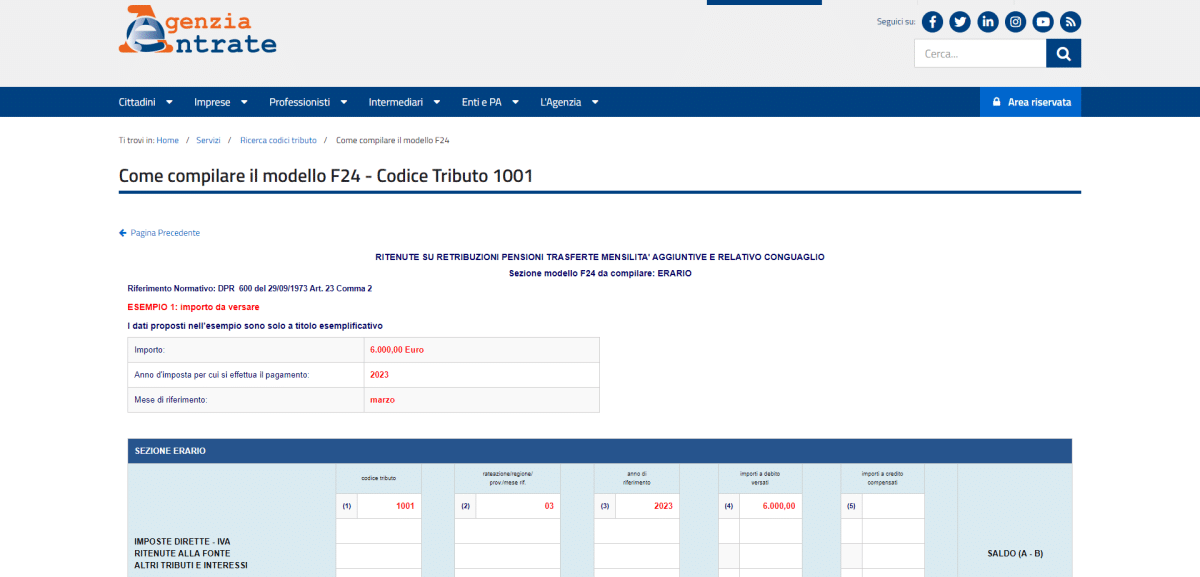1200x577 pixels.
Task: Click the search magnifier button
Action: [1063, 54]
